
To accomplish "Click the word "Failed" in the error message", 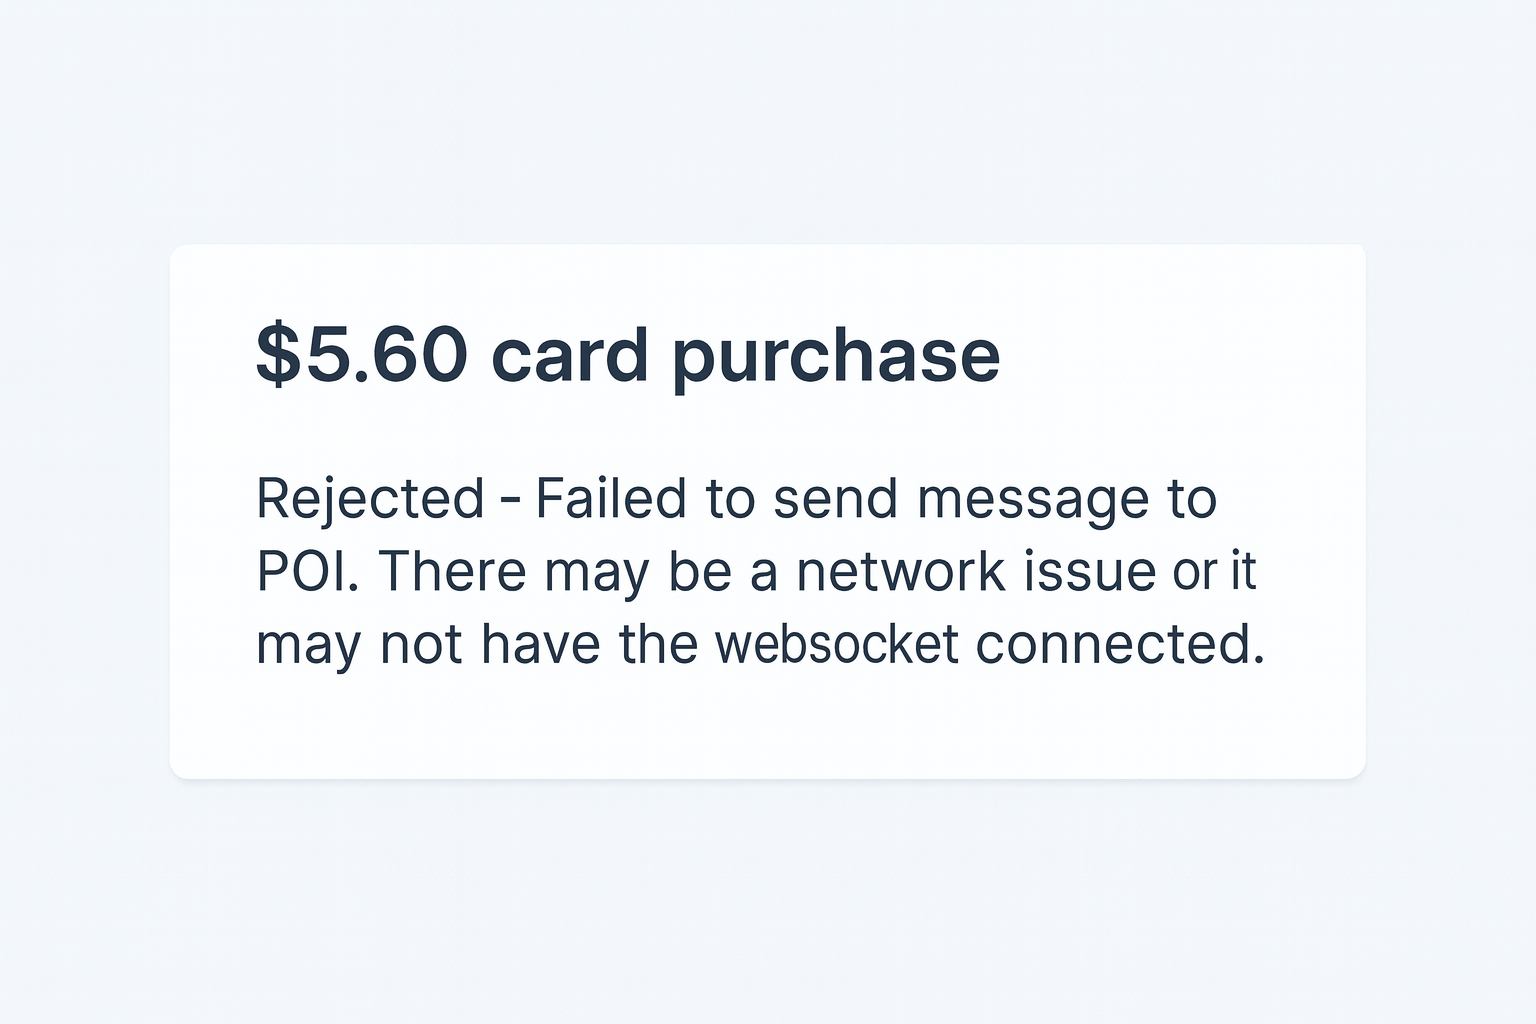I will [611, 499].
